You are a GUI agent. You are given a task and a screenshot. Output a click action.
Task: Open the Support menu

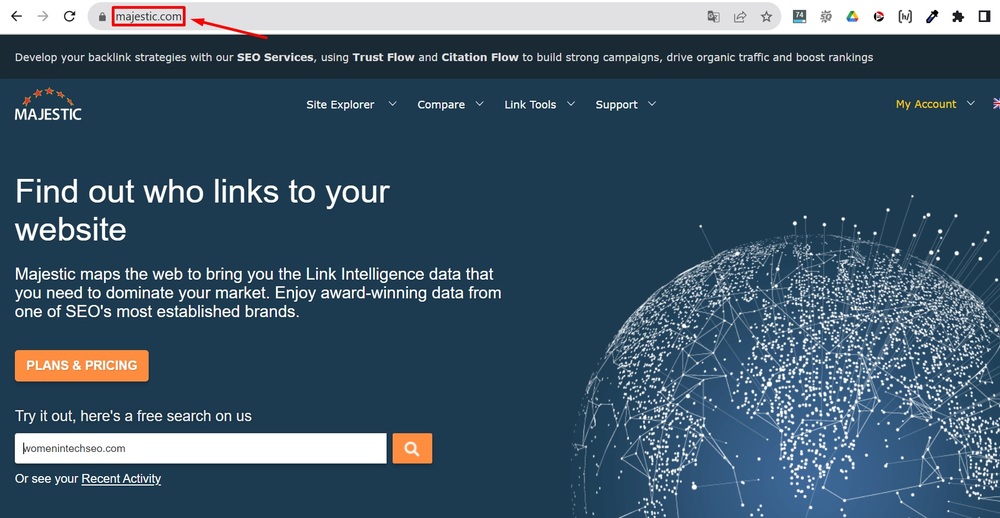pyautogui.click(x=616, y=105)
